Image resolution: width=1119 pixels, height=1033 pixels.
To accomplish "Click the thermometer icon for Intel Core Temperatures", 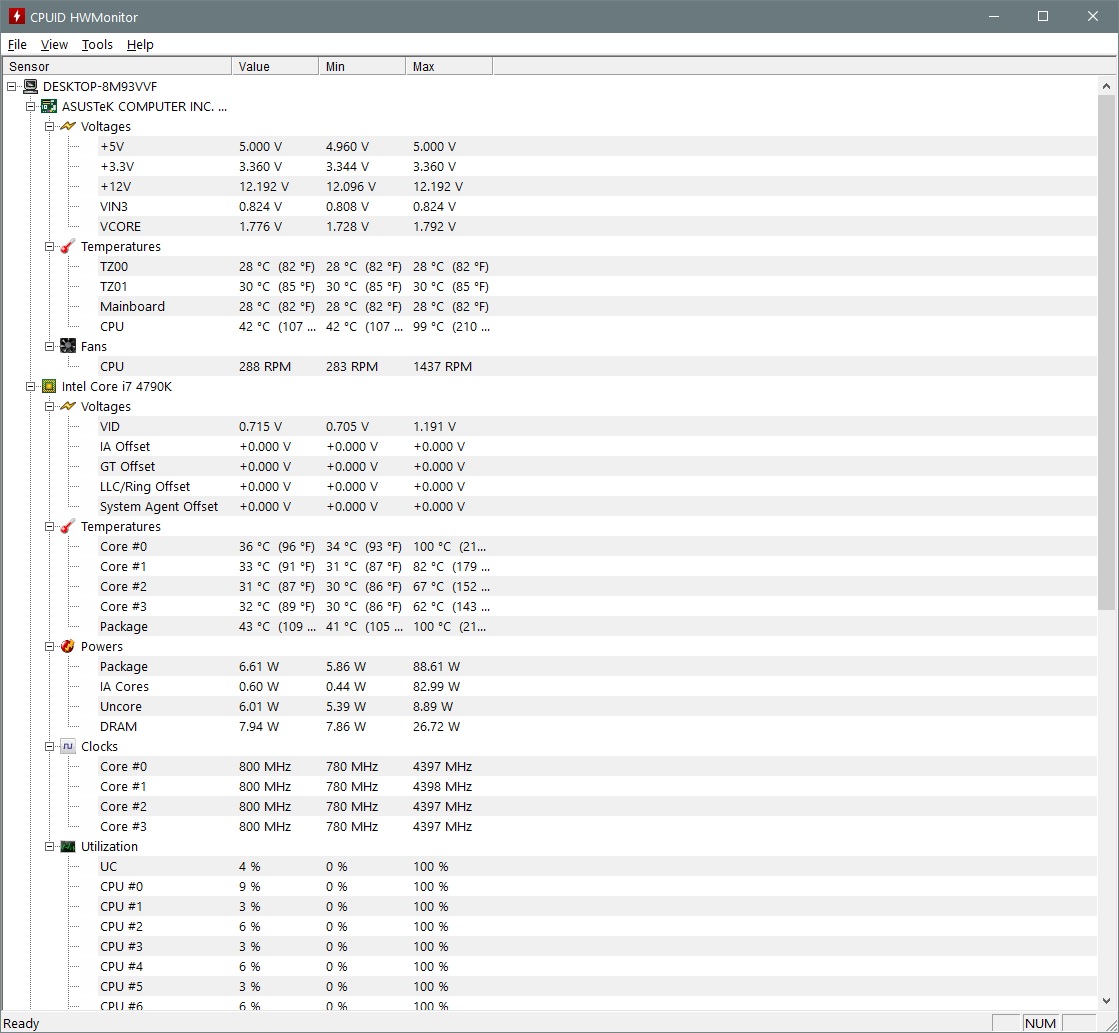I will 68,526.
